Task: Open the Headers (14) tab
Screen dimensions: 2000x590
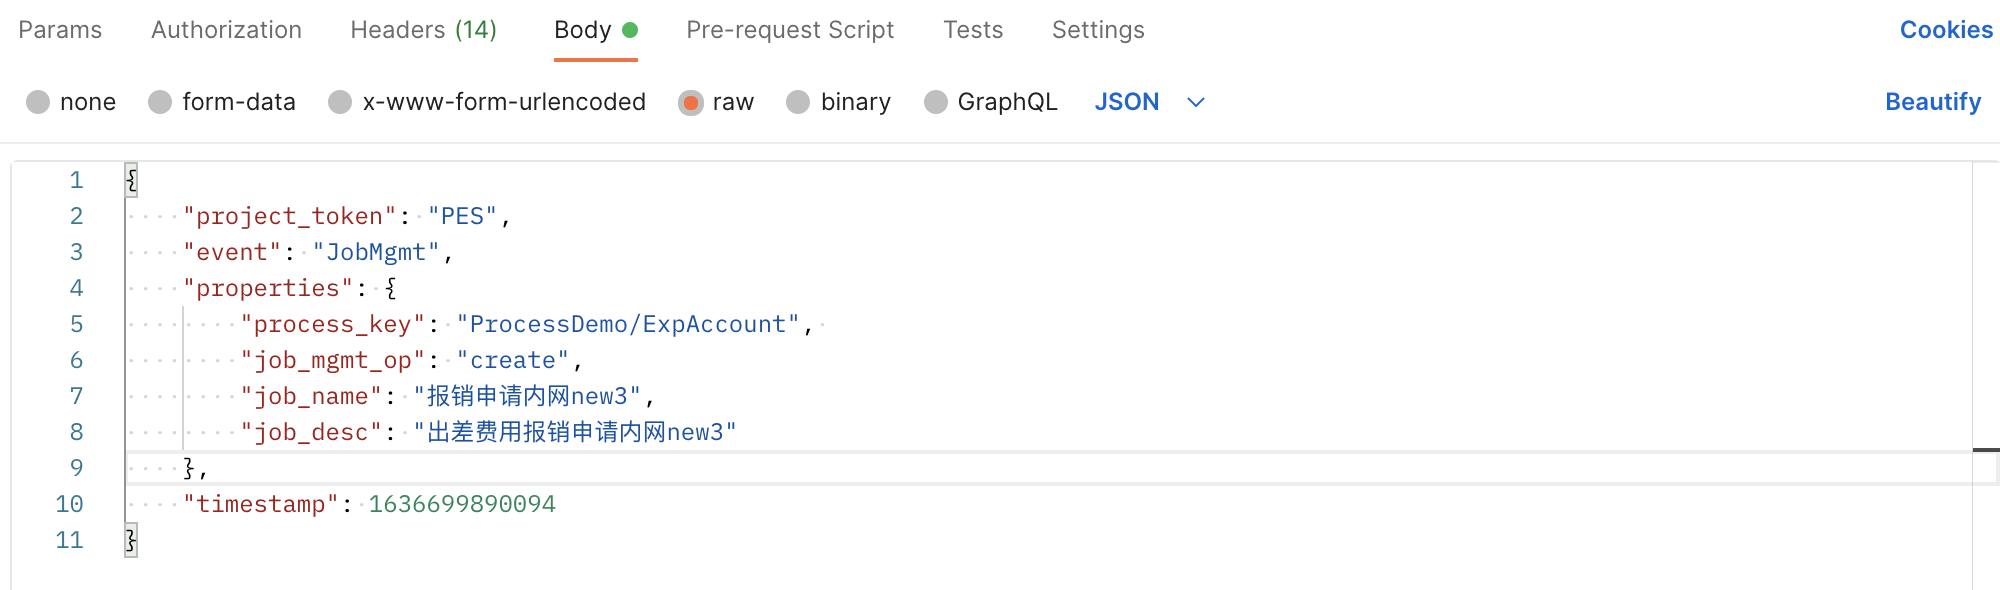Action: pos(423,30)
